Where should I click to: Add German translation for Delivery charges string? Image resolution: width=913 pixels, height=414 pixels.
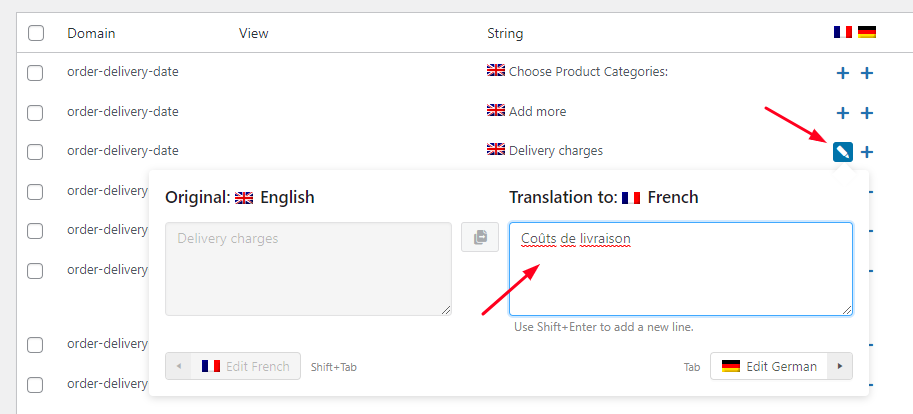click(x=867, y=152)
